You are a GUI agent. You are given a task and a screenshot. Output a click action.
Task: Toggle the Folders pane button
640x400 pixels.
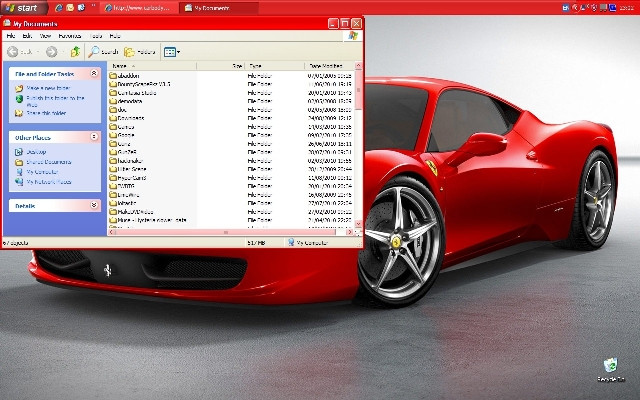point(140,52)
